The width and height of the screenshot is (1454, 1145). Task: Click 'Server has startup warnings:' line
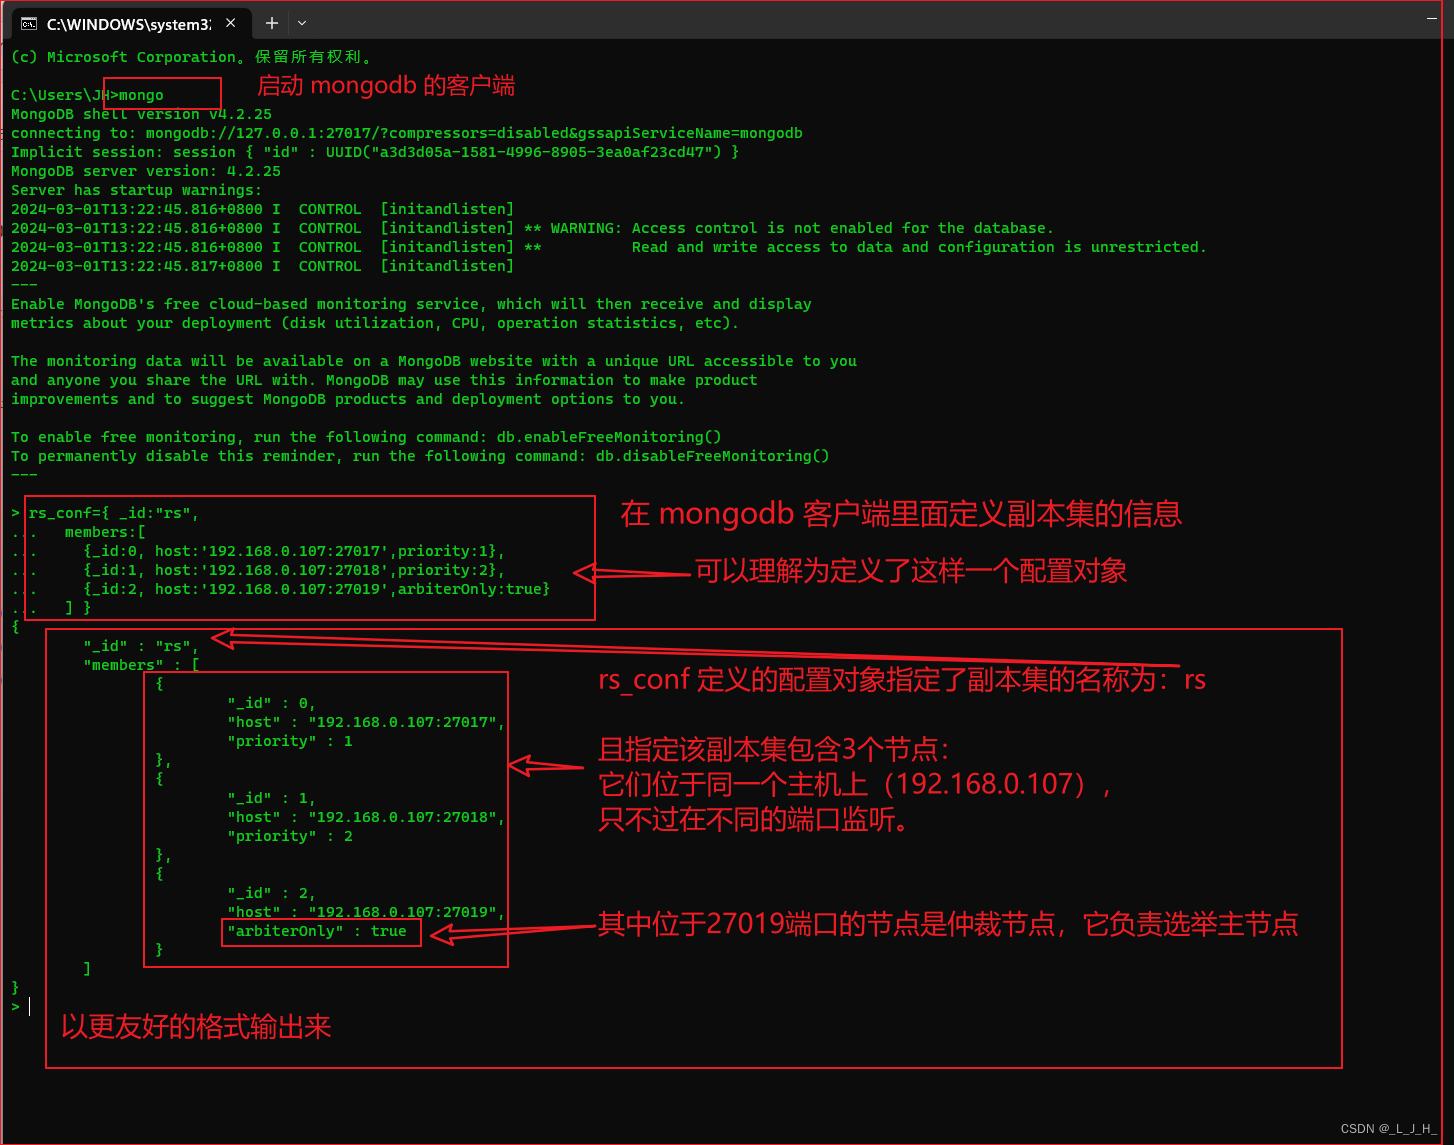tap(137, 190)
